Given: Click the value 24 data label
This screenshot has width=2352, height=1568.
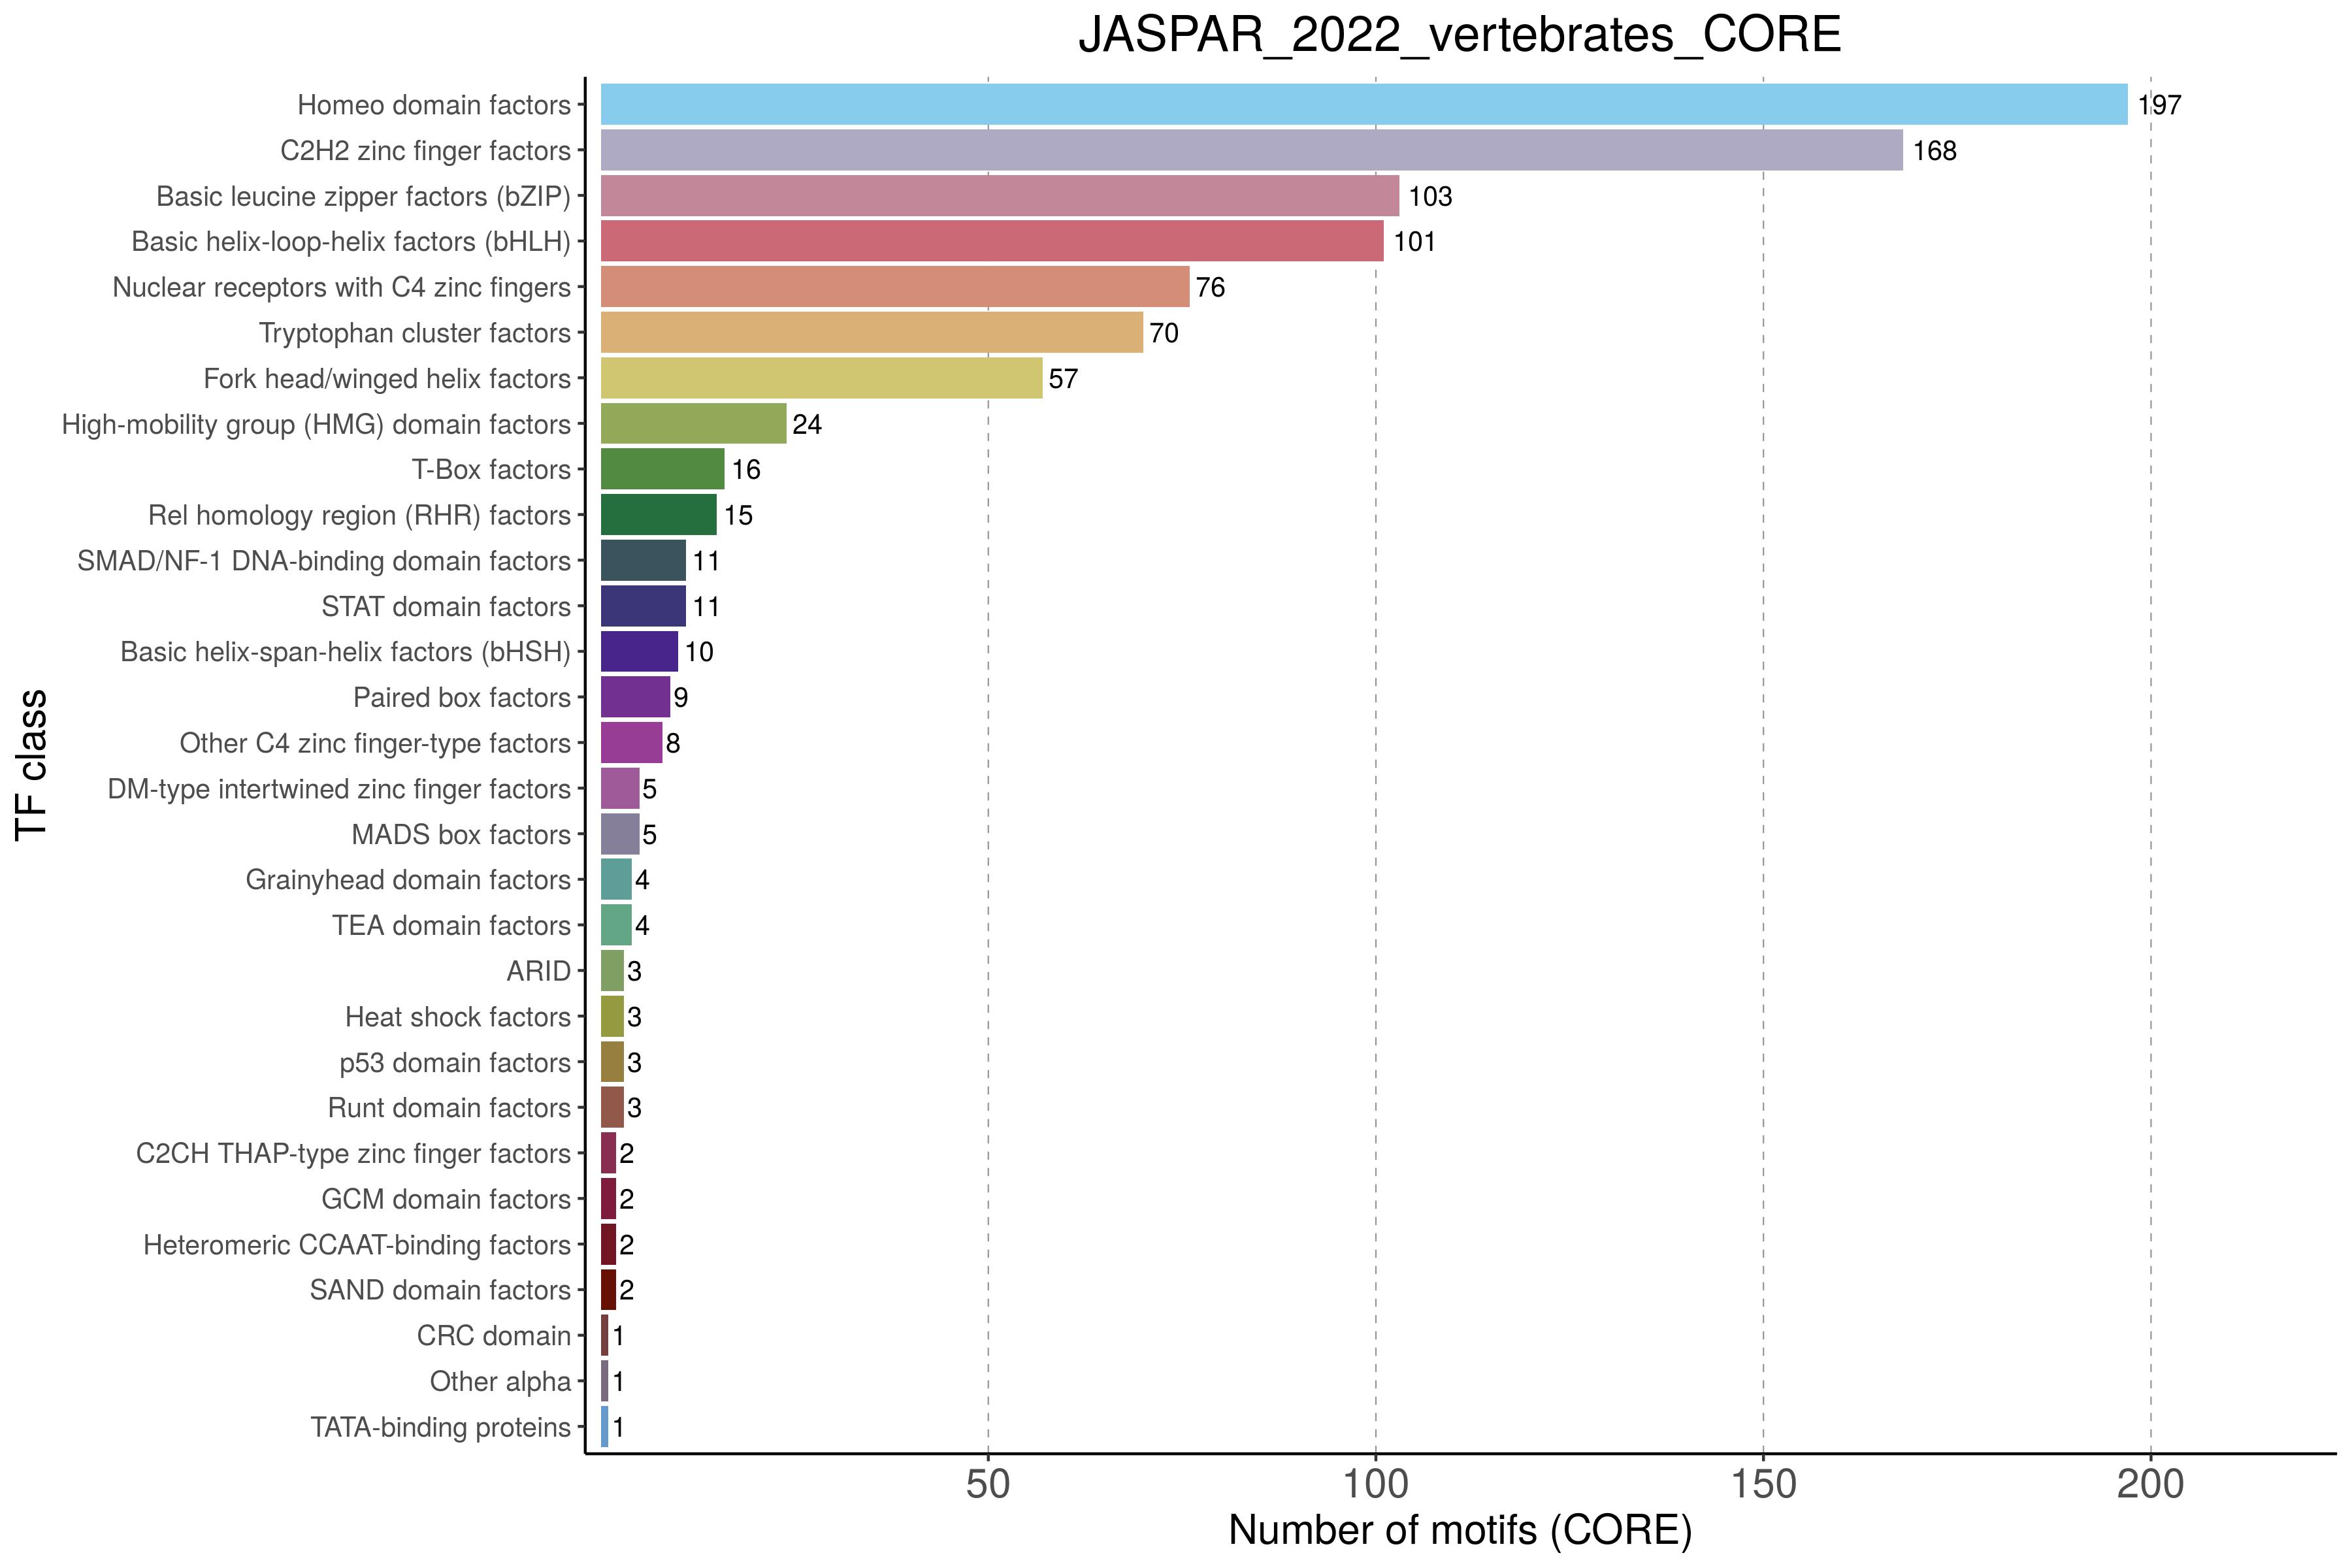Looking at the screenshot, I should (807, 425).
